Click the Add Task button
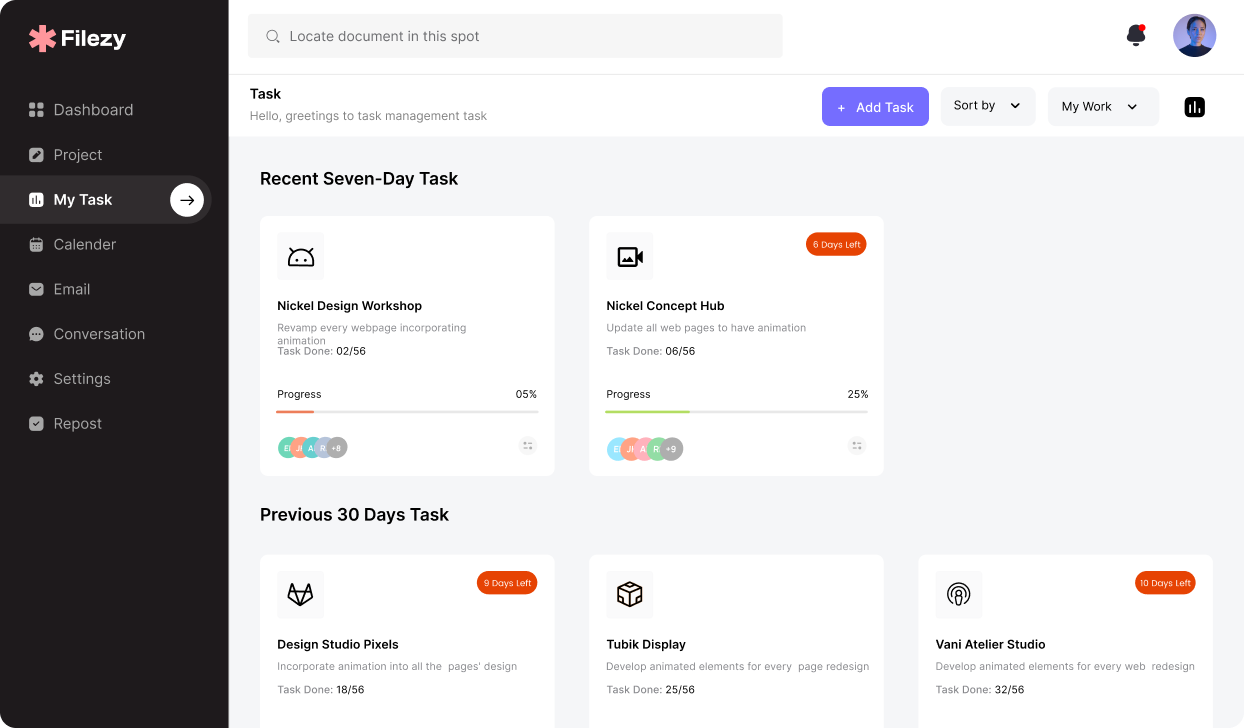 tap(875, 107)
